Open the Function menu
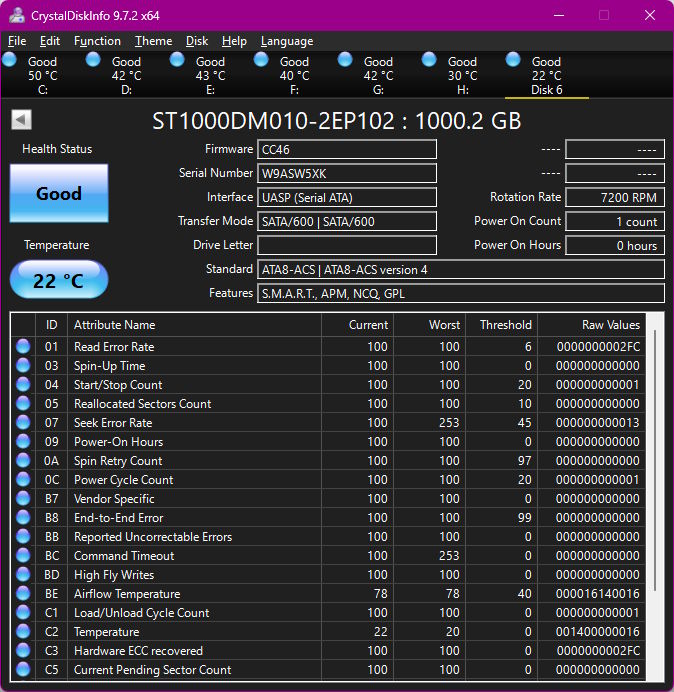674x692 pixels. (97, 41)
